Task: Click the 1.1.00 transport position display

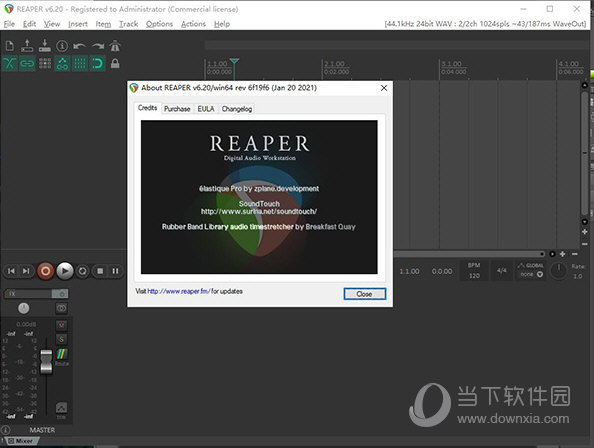Action: pyautogui.click(x=410, y=272)
